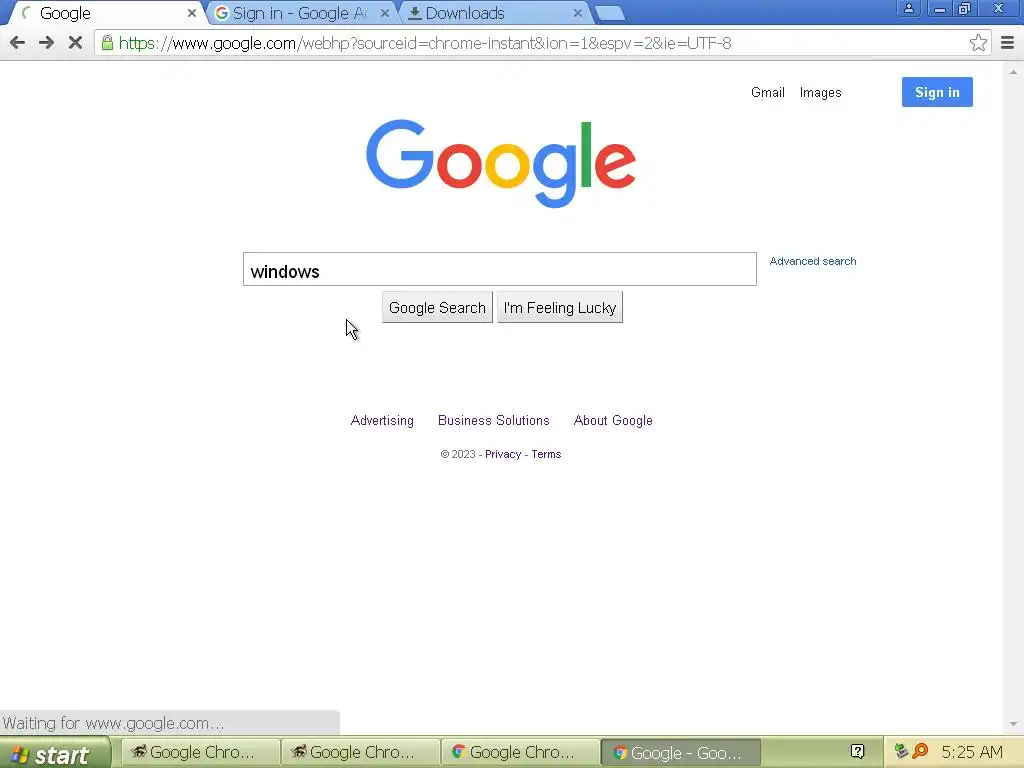Open the Privacy link
This screenshot has width=1024, height=768.
(x=503, y=454)
